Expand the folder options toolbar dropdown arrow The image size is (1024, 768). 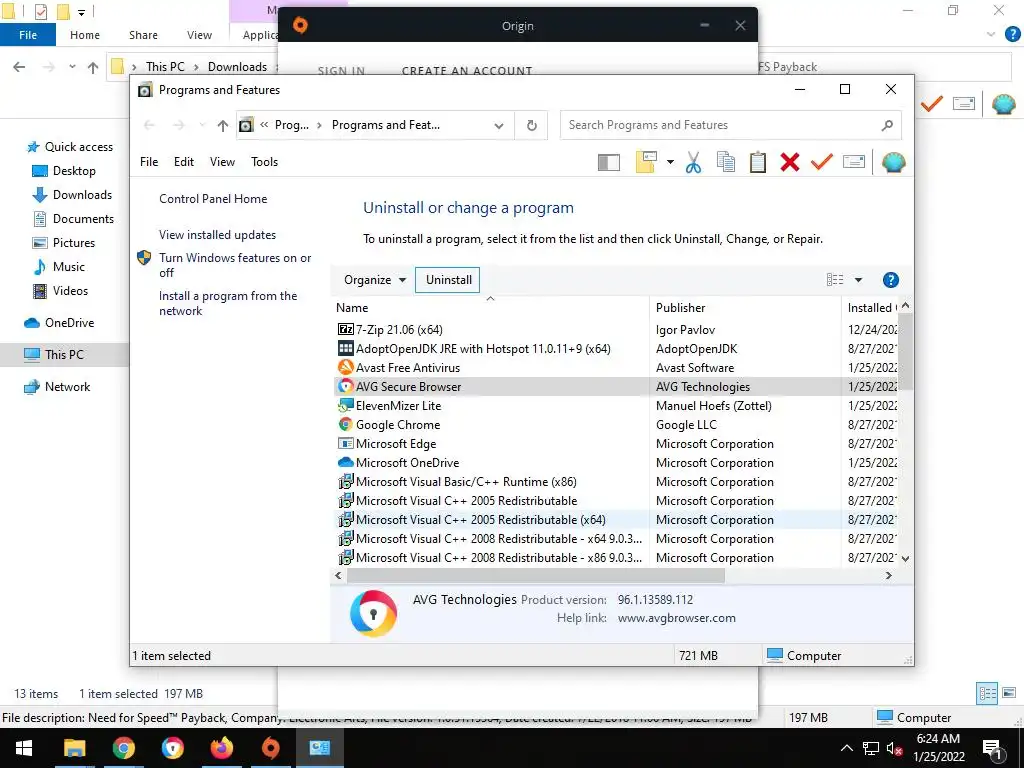pos(670,162)
